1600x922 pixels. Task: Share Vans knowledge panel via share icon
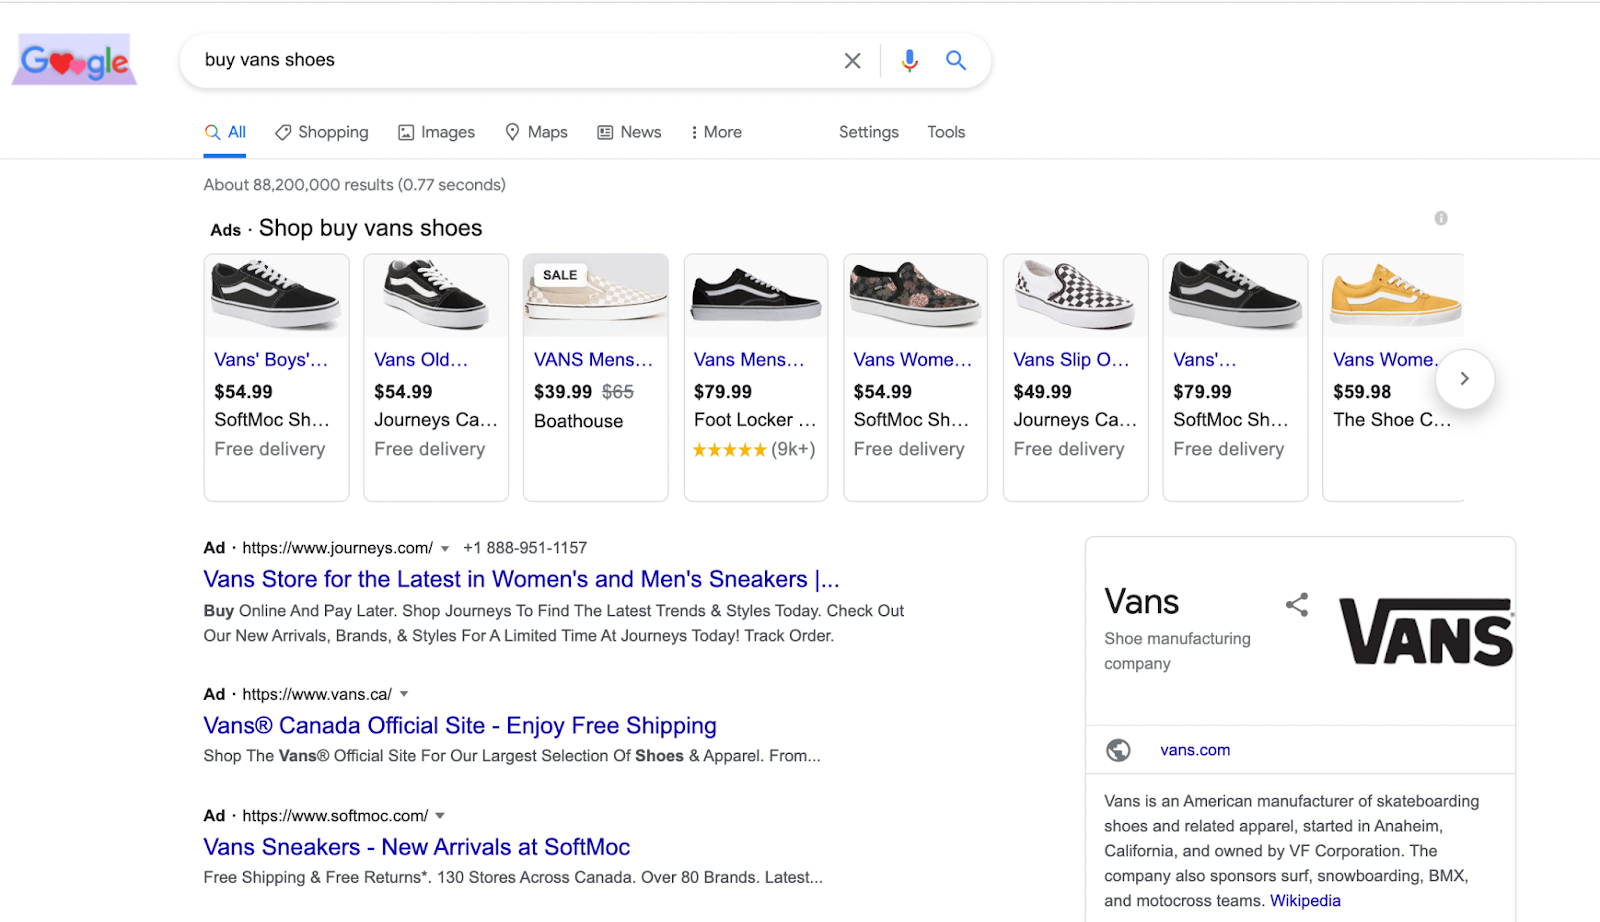click(1297, 604)
